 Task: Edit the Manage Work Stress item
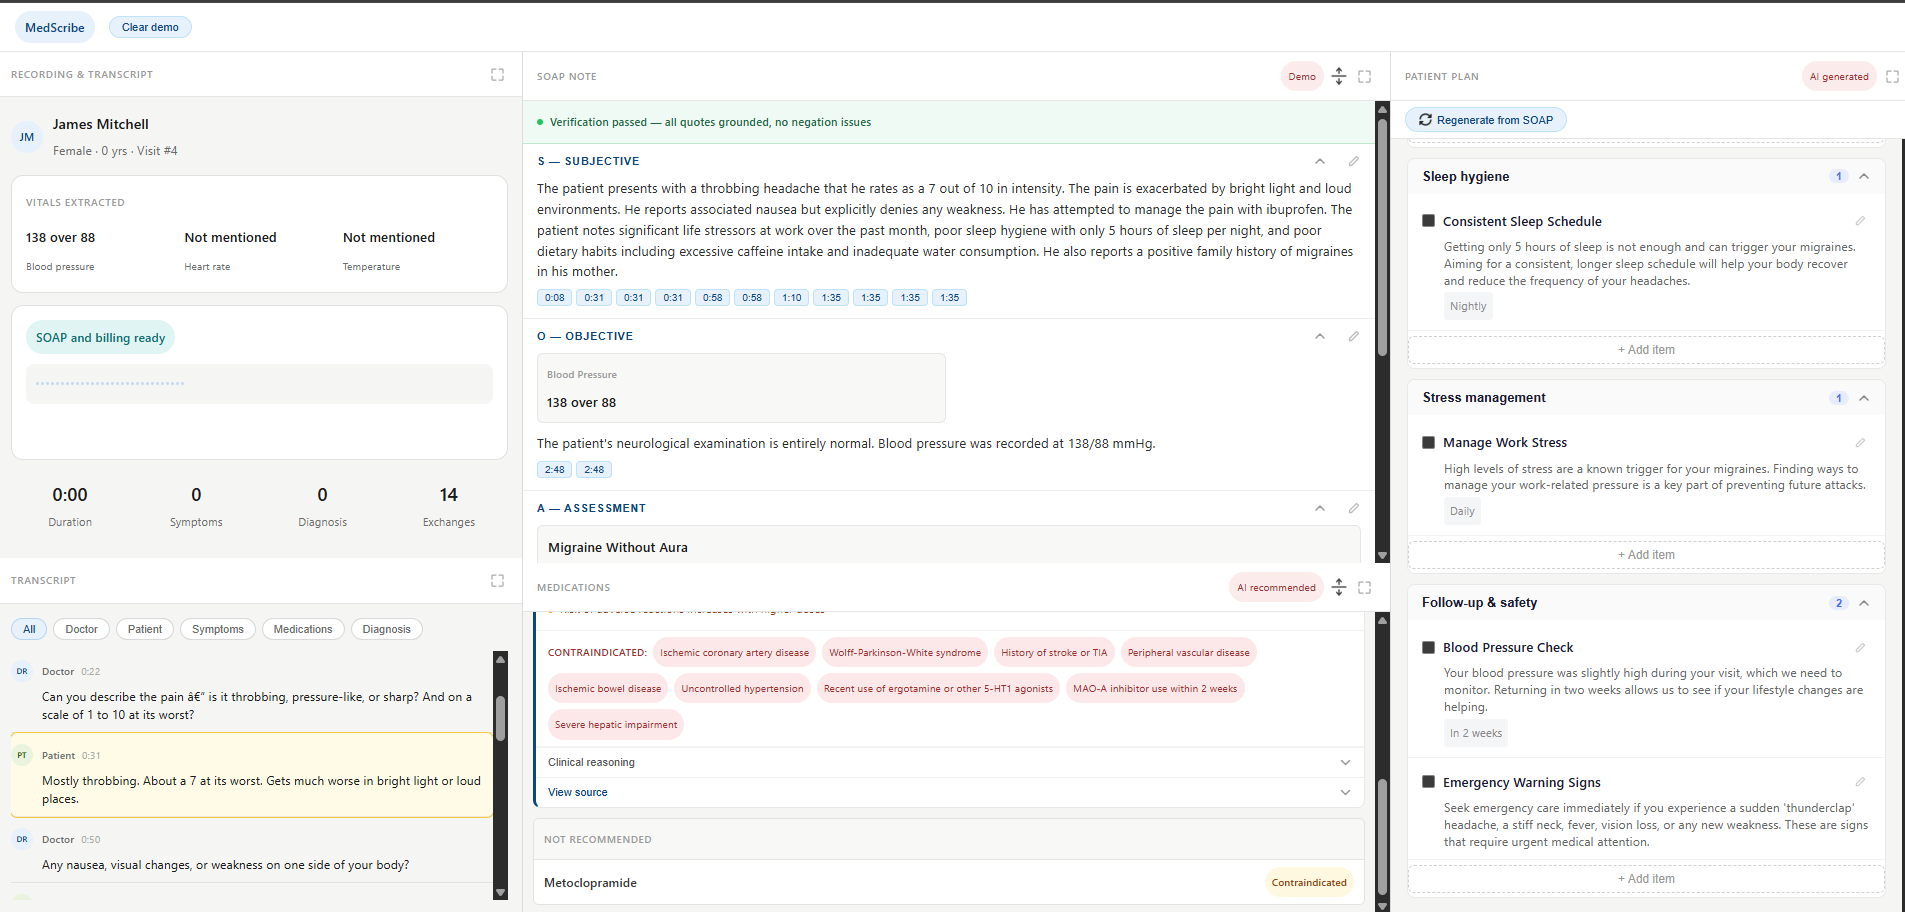coord(1860,443)
